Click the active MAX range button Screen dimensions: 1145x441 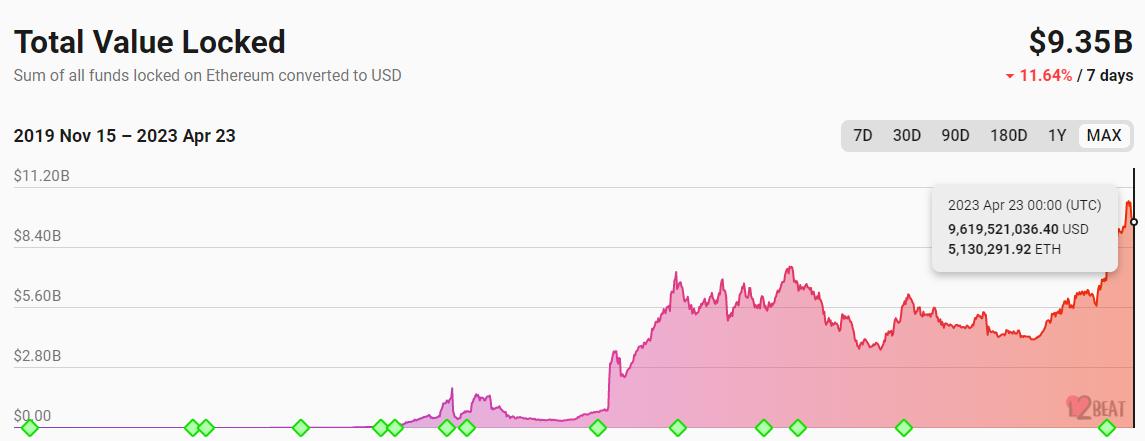point(1104,136)
